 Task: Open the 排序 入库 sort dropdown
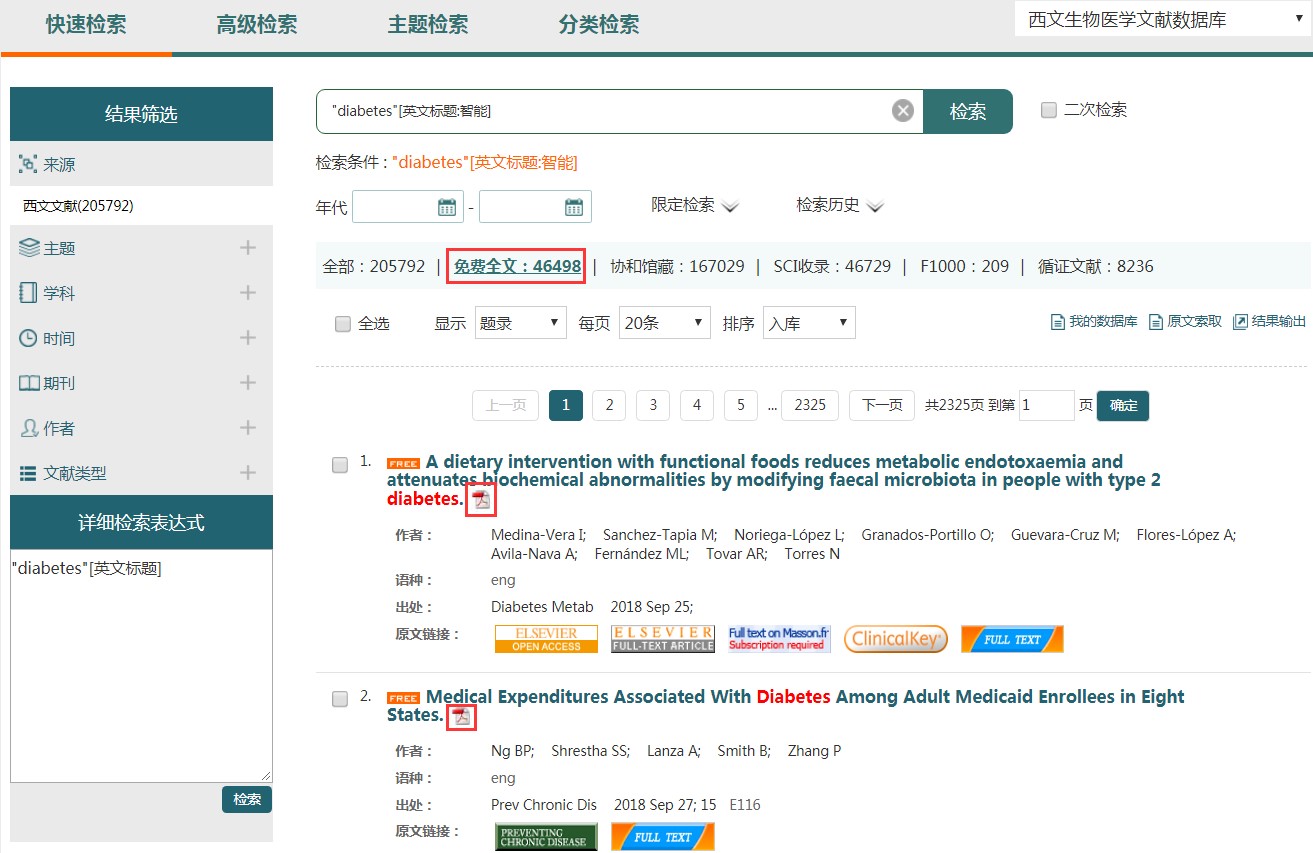[x=808, y=323]
